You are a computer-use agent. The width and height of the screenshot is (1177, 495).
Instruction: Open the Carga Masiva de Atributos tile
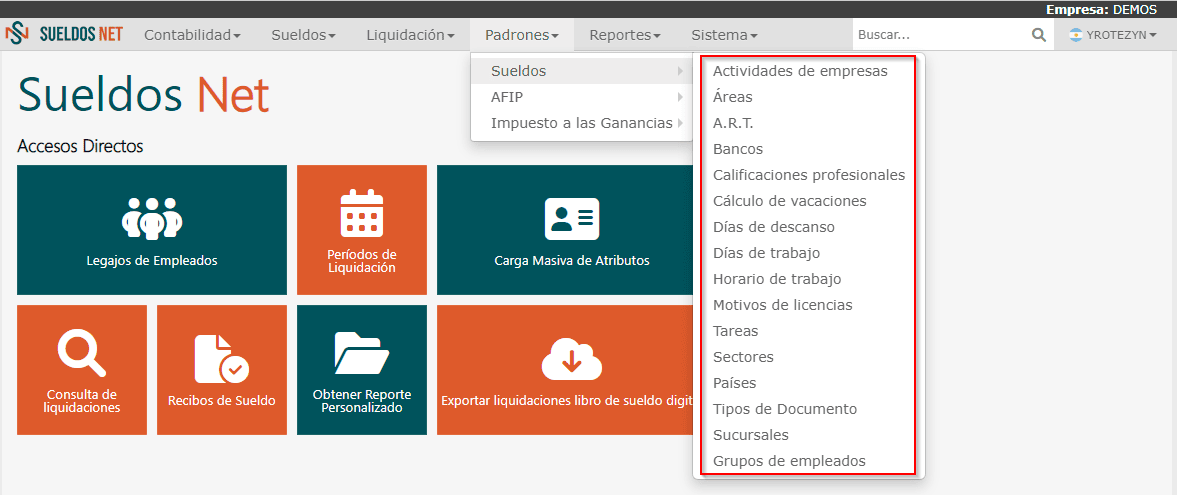click(564, 230)
